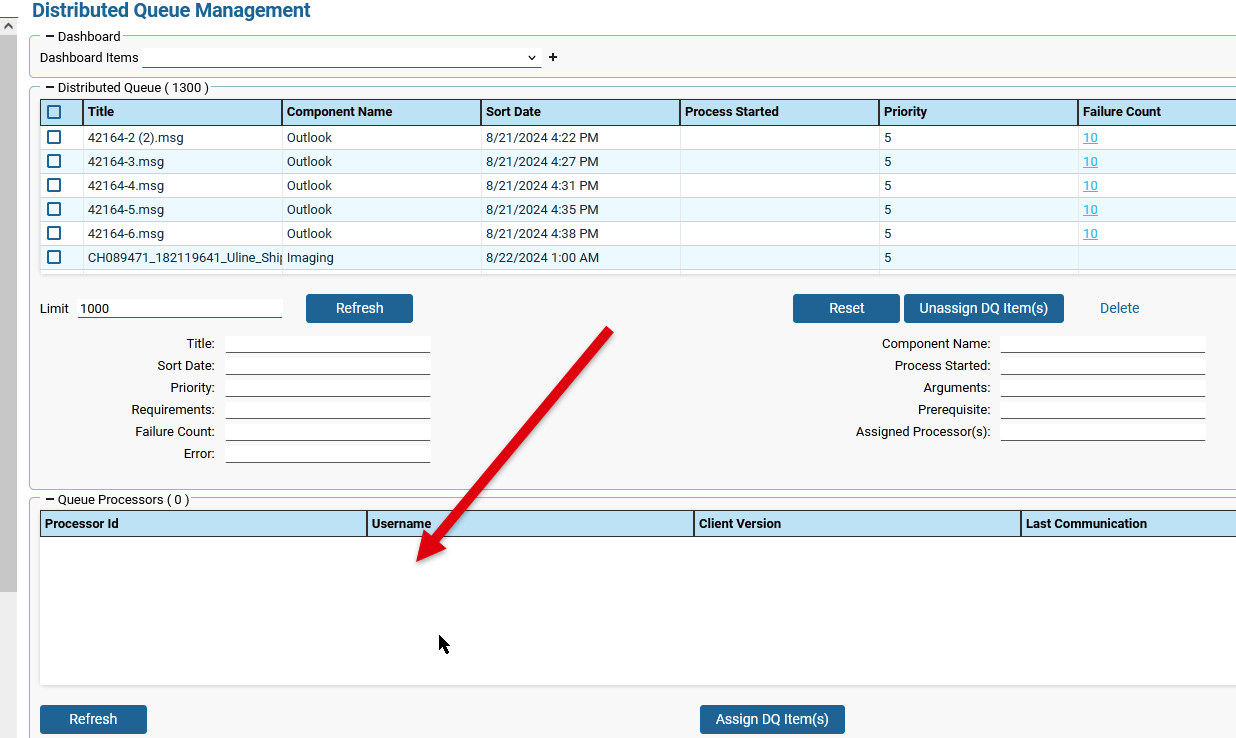
Task: Click the Reset button
Action: click(846, 308)
